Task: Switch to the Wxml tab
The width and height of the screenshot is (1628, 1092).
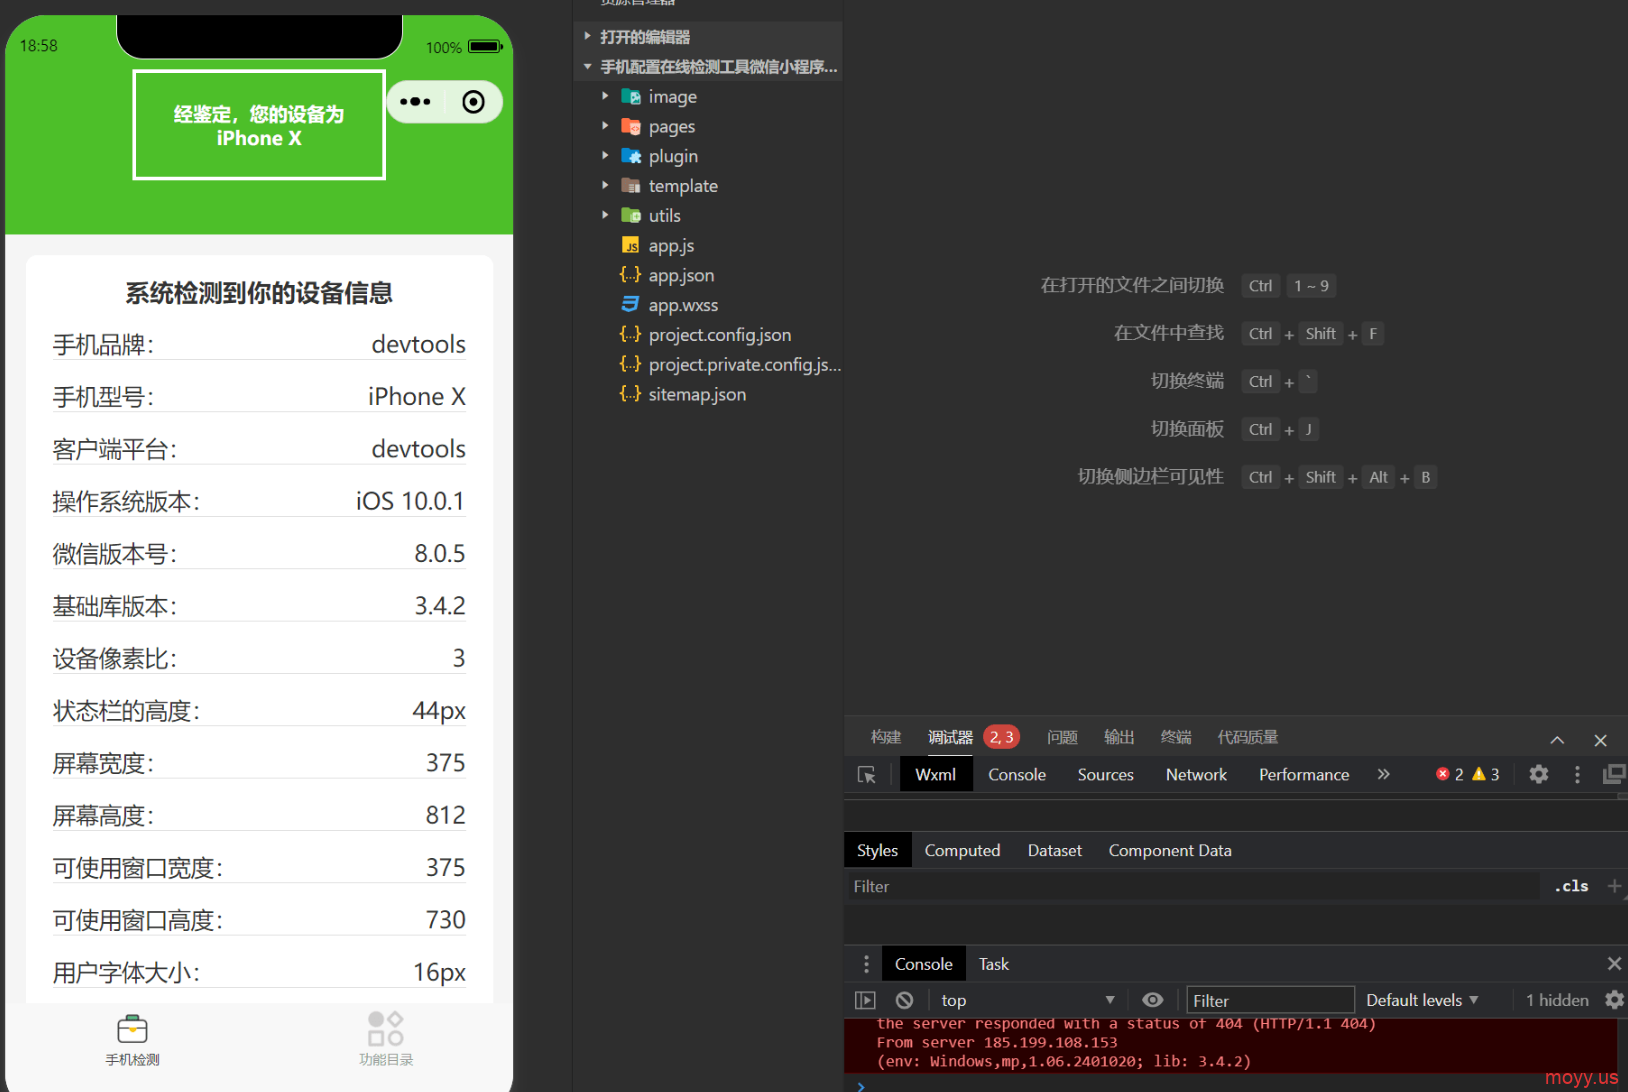Action: tap(936, 775)
